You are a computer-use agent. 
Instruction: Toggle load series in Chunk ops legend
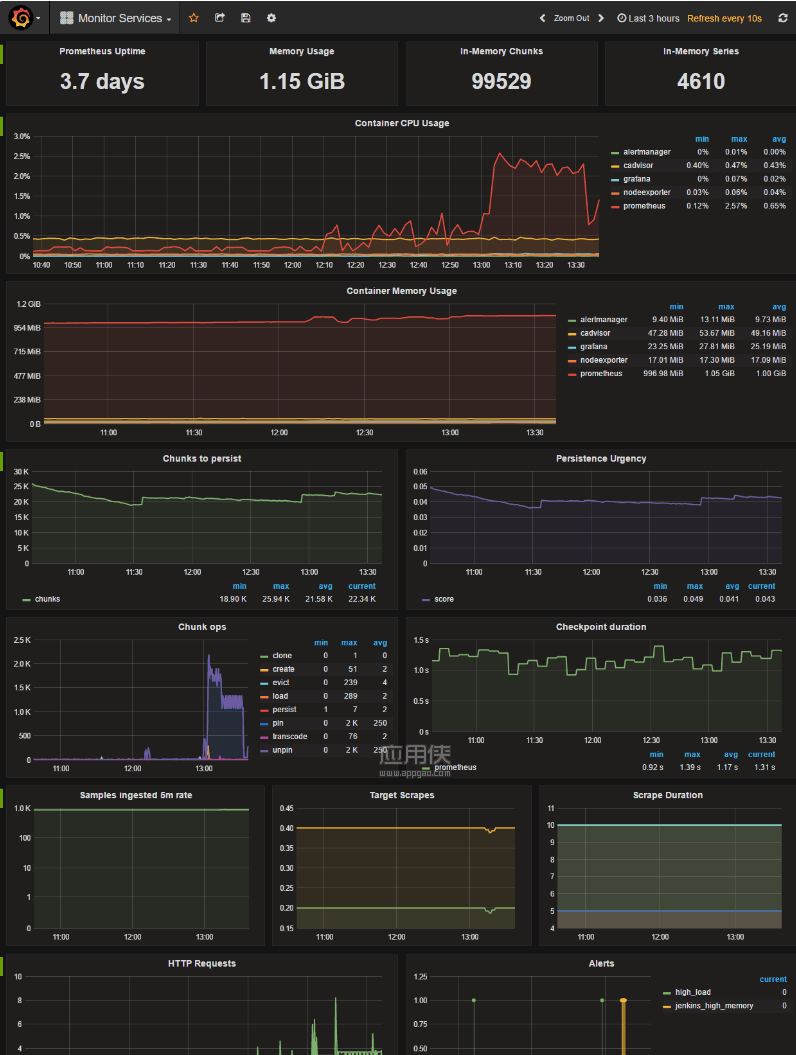pyautogui.click(x=280, y=696)
